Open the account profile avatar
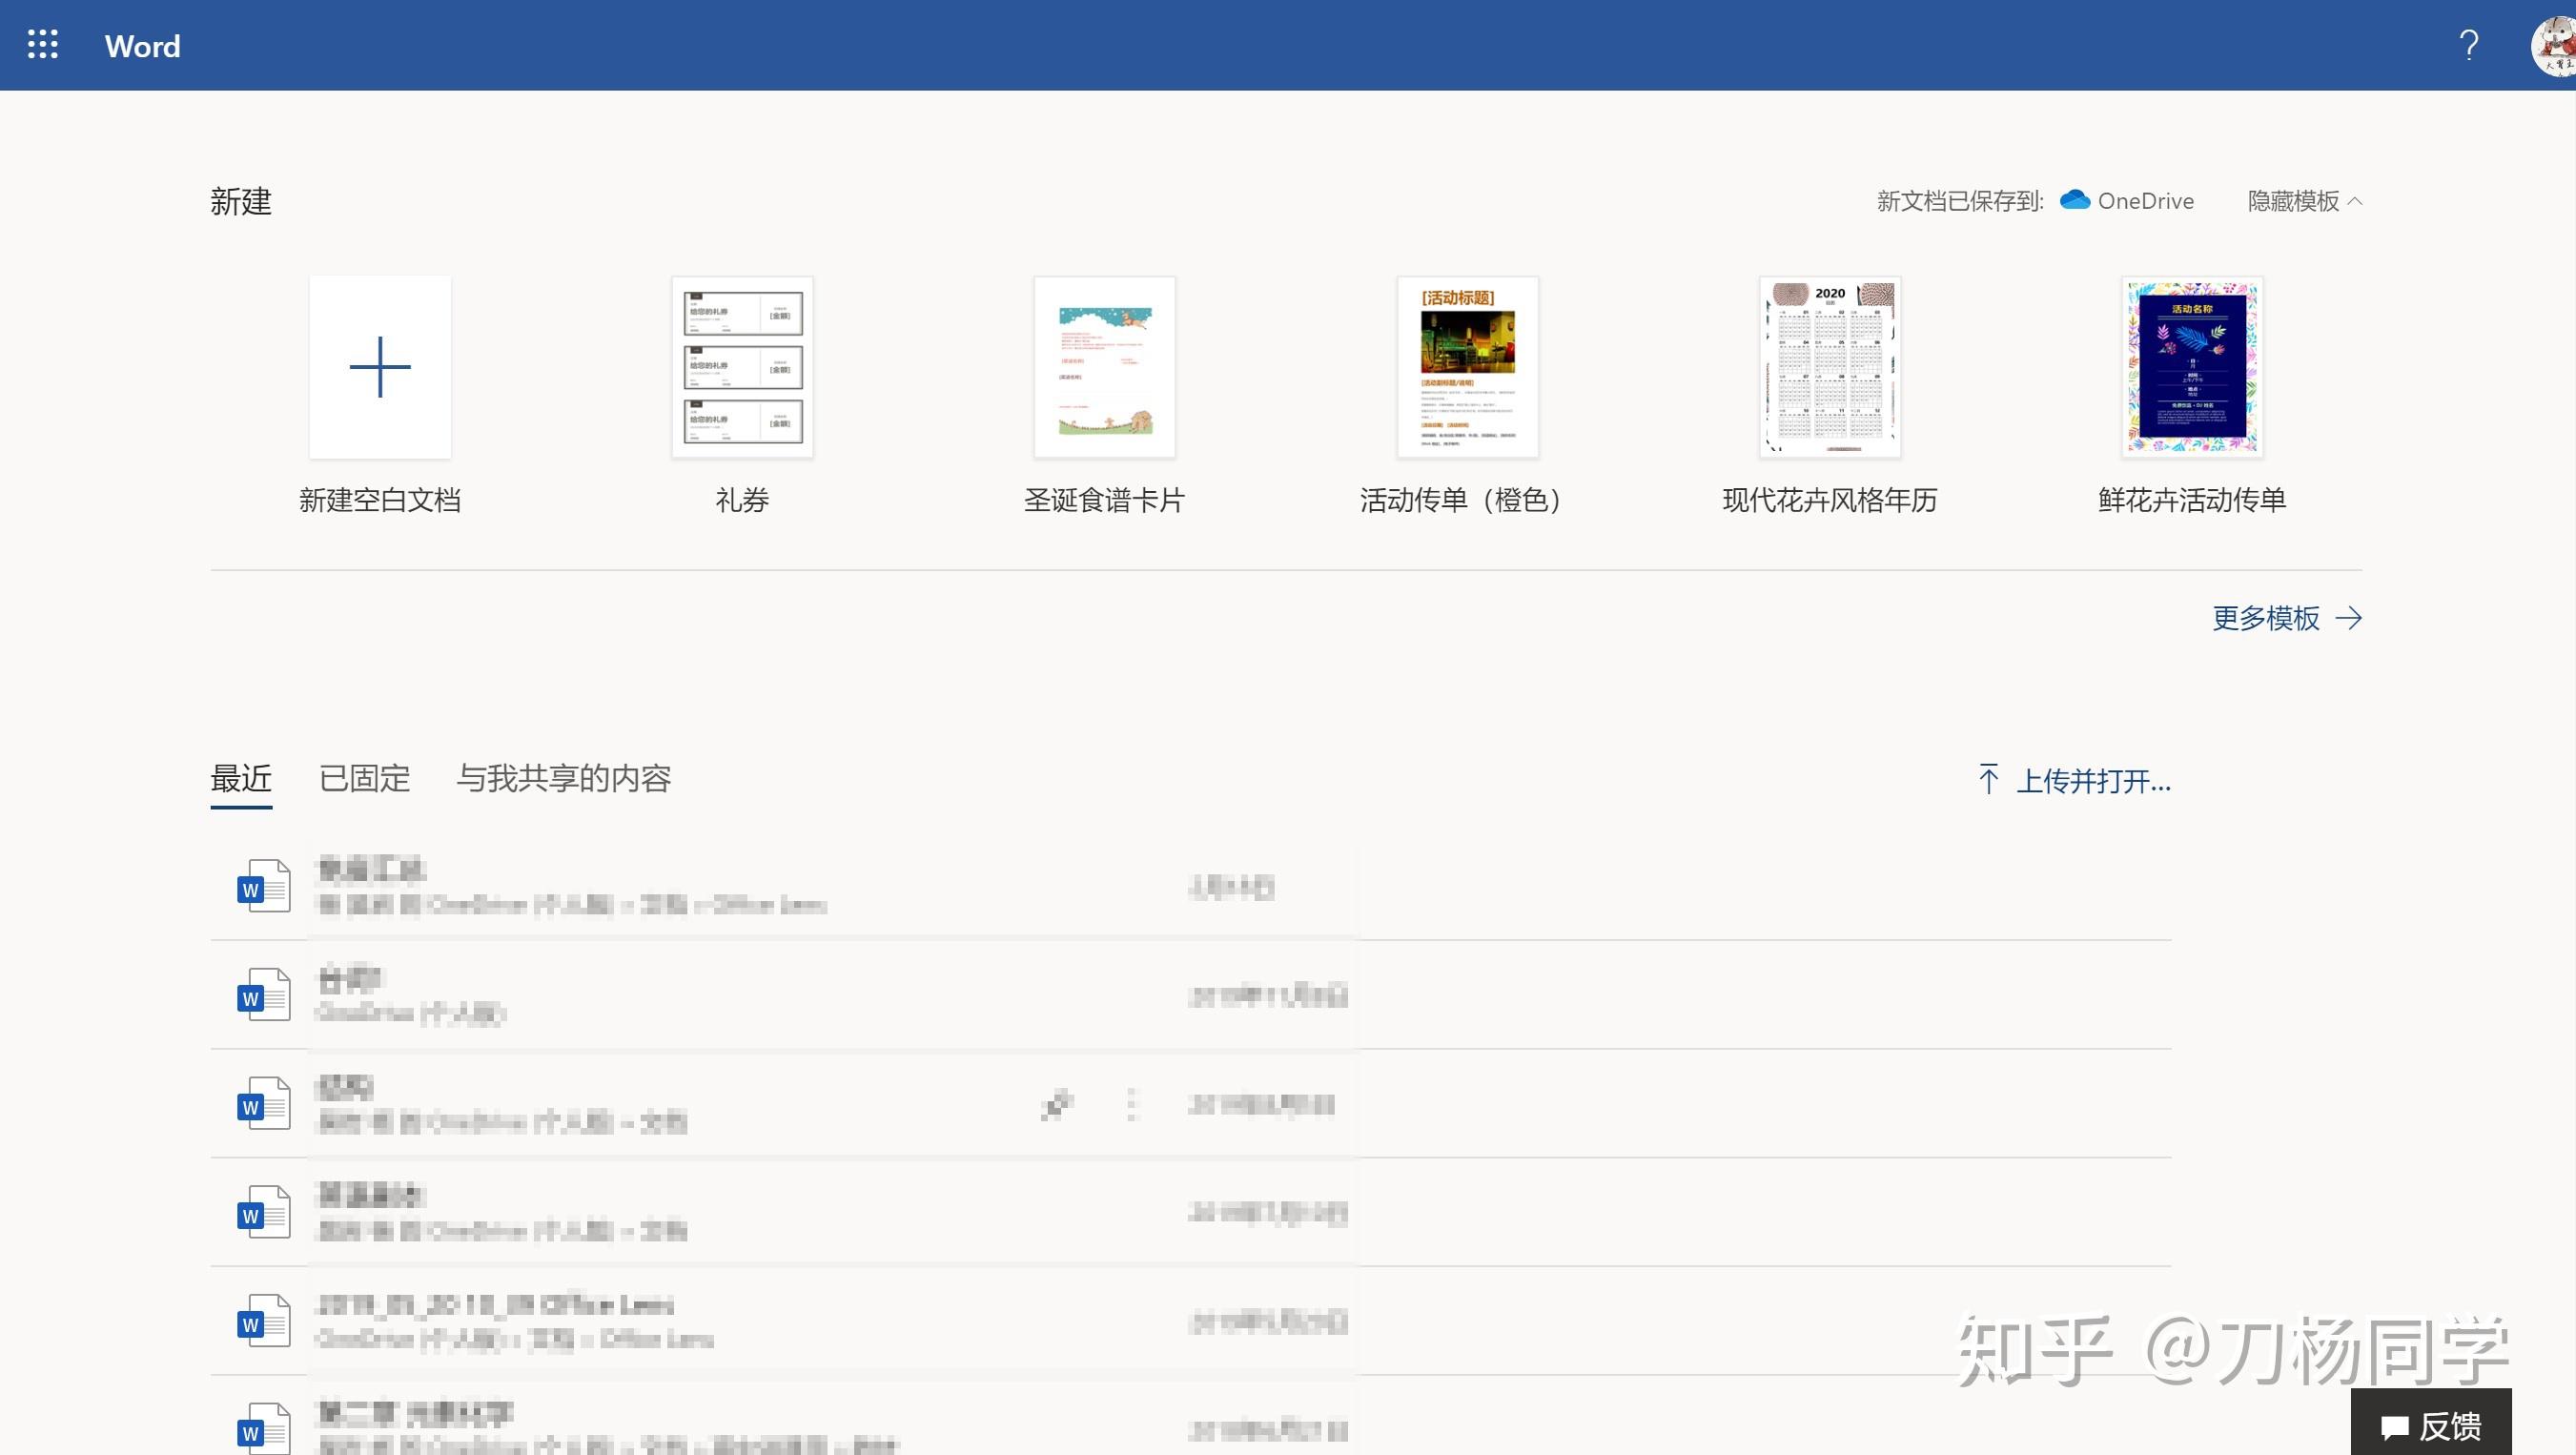The height and width of the screenshot is (1455, 2576). tap(2554, 46)
